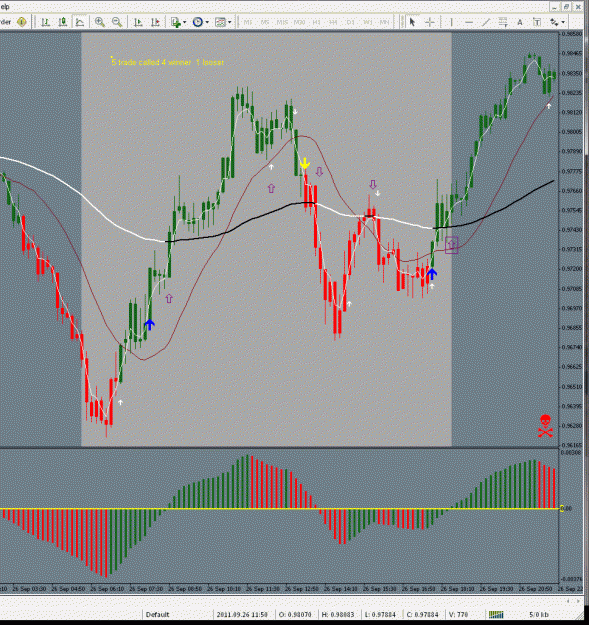Image resolution: width=589 pixels, height=625 pixels.
Task: Click the connection status bars icon
Action: coord(496,615)
